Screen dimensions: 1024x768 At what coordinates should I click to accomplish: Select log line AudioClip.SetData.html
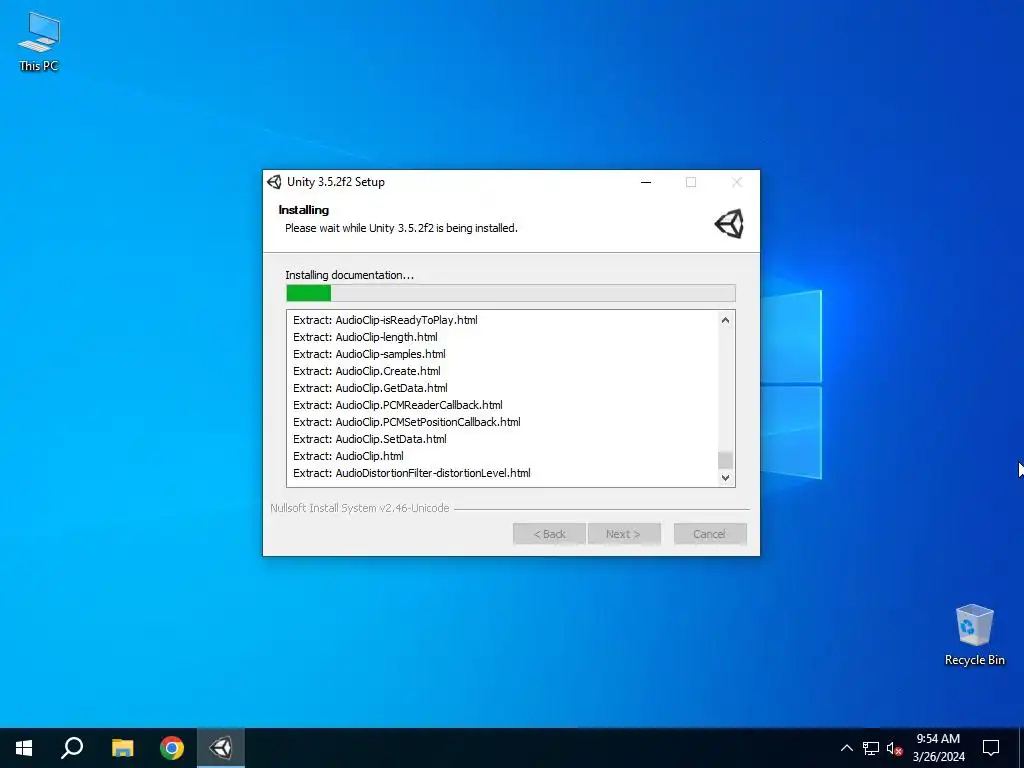click(370, 439)
